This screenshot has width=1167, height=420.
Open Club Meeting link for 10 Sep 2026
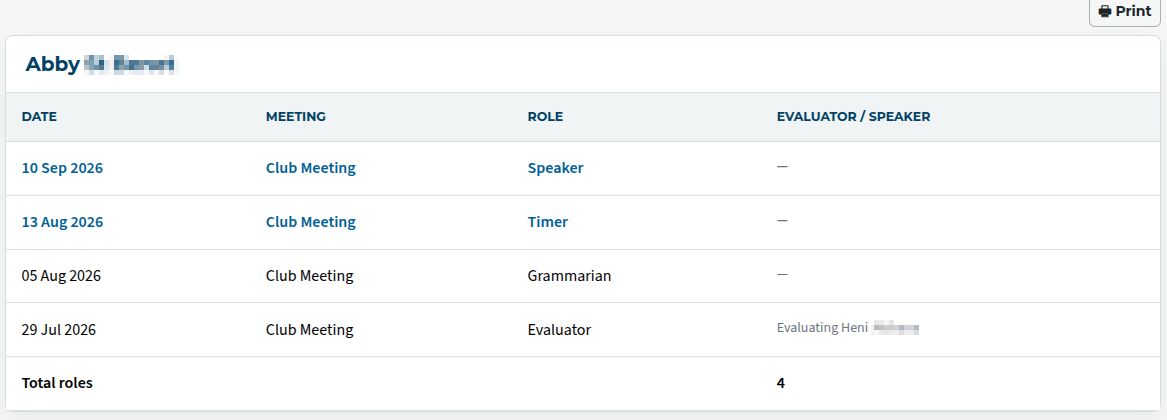(310, 168)
